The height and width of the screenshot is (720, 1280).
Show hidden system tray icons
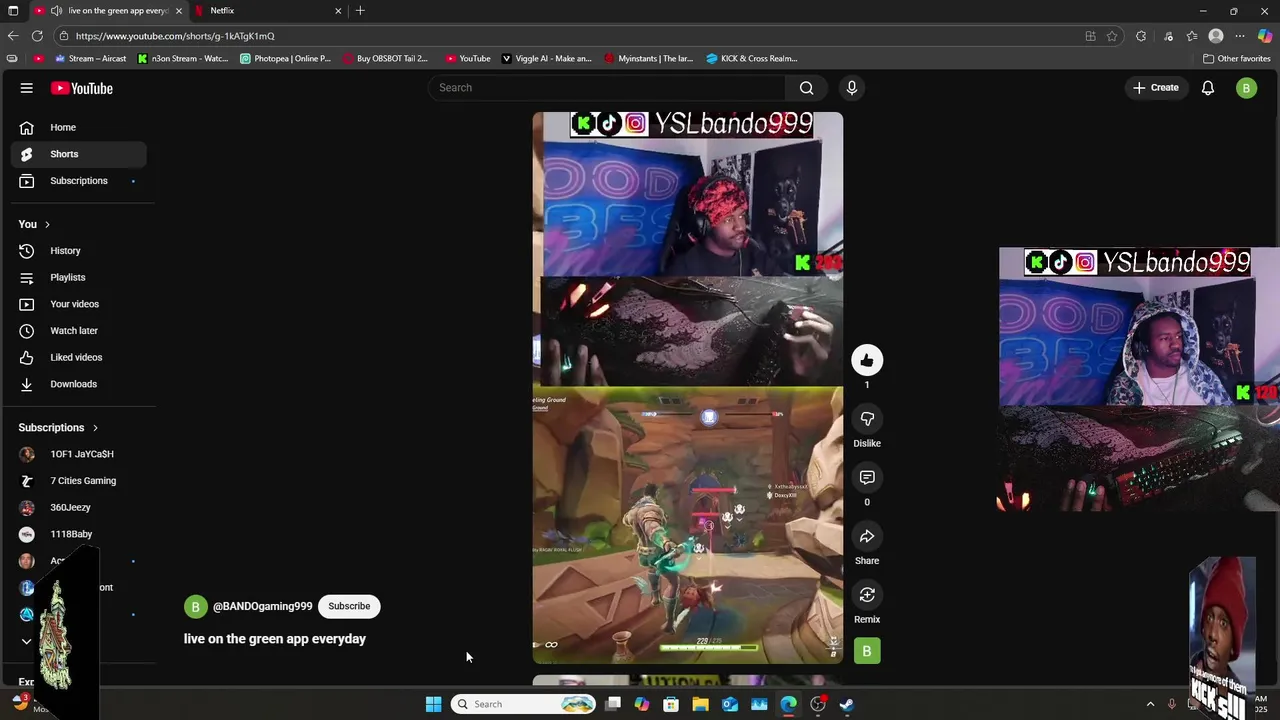[x=1150, y=704]
